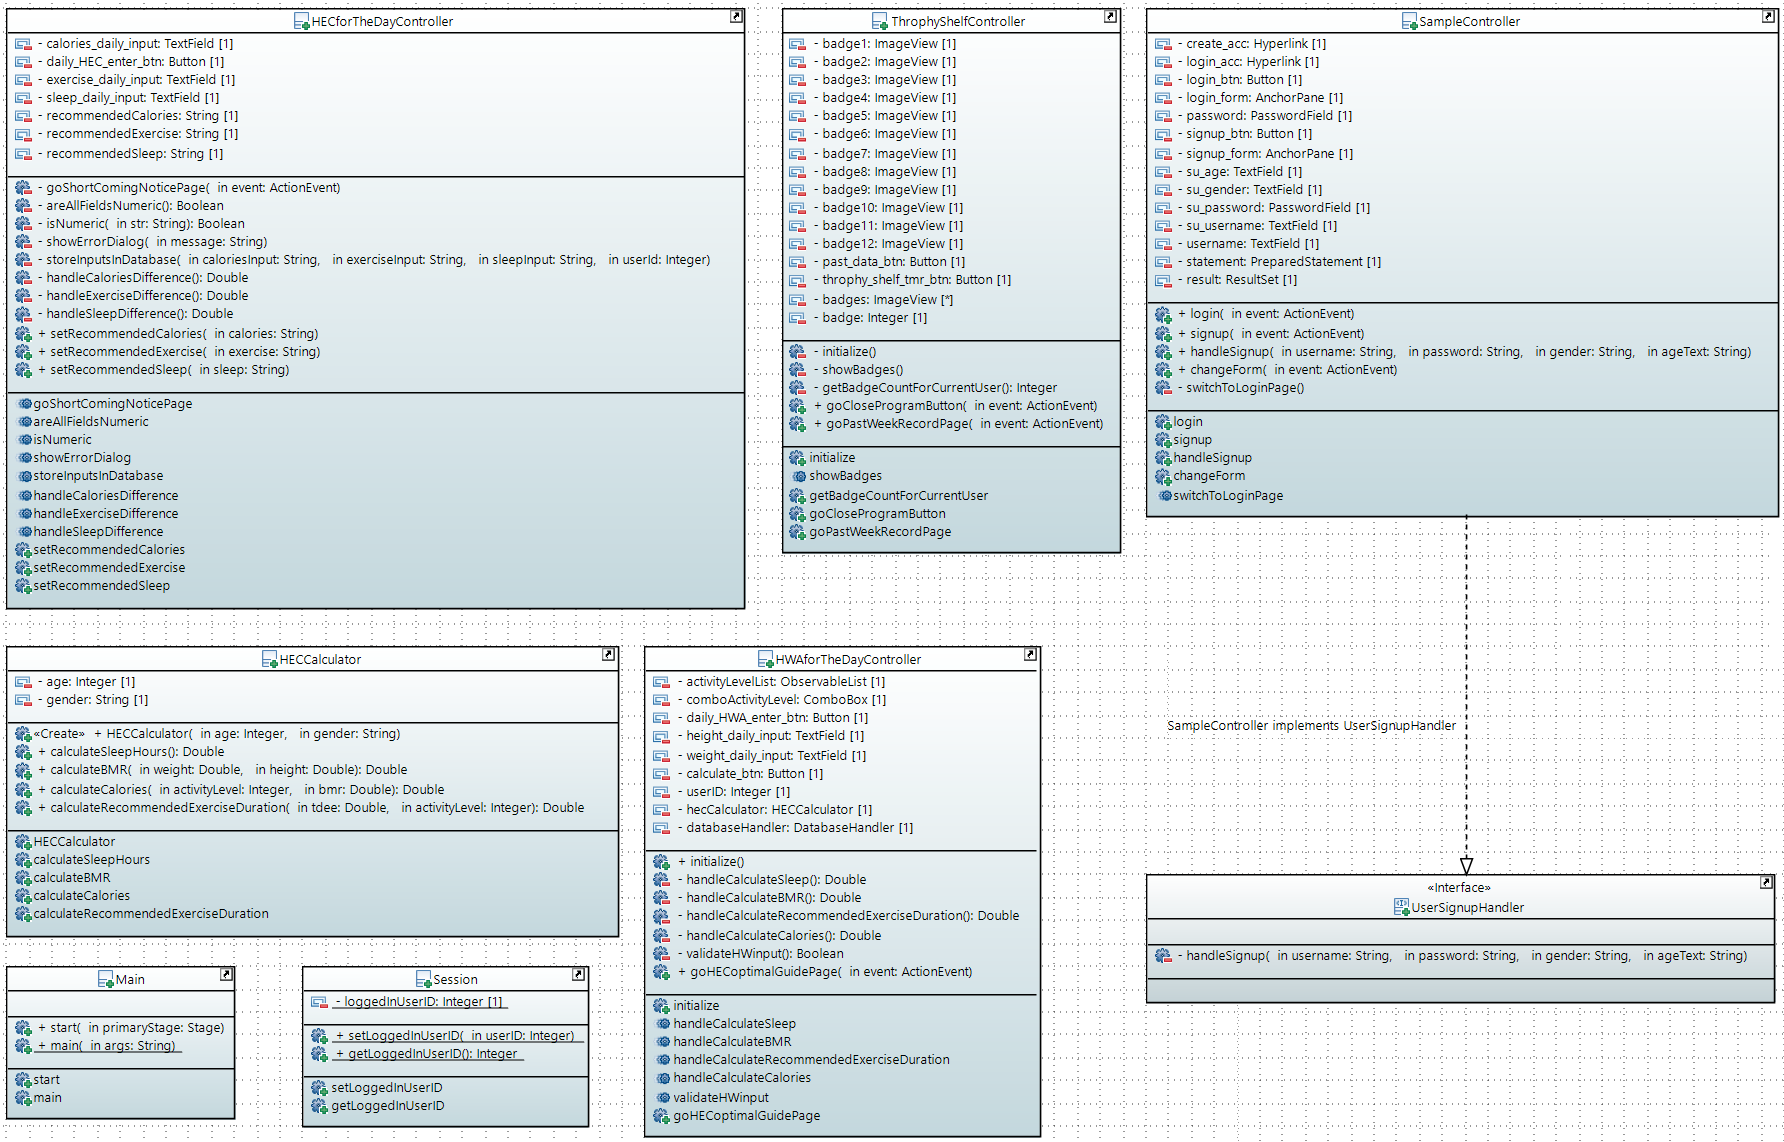The image size is (1784, 1142).
Task: Select the ThrophyShelfController class title
Action: tap(958, 22)
